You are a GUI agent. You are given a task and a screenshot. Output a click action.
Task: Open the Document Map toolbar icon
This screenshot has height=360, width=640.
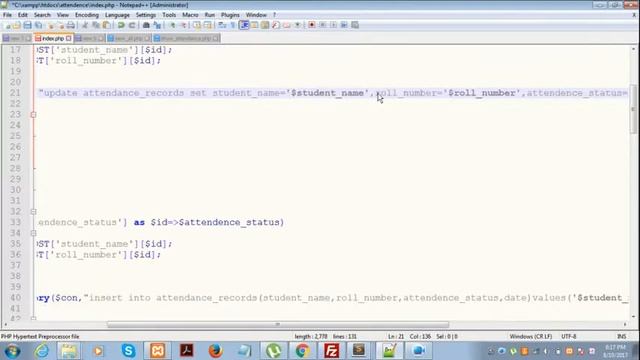pyautogui.click(x=265, y=25)
